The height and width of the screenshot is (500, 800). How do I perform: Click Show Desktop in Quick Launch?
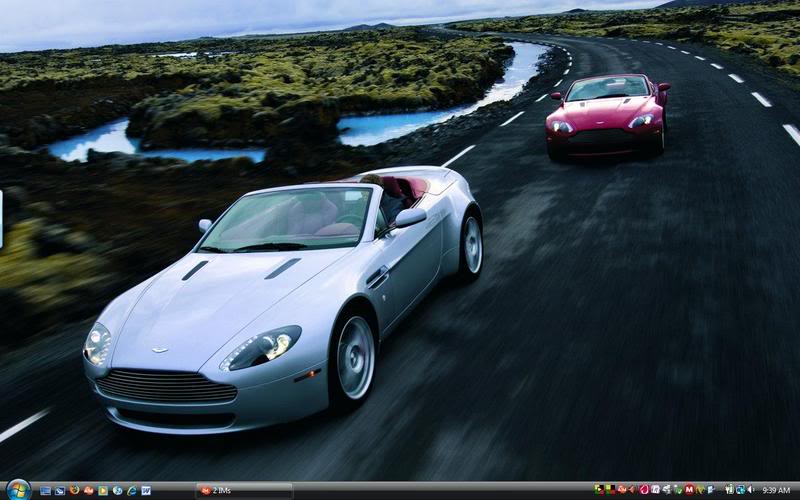tap(45, 490)
